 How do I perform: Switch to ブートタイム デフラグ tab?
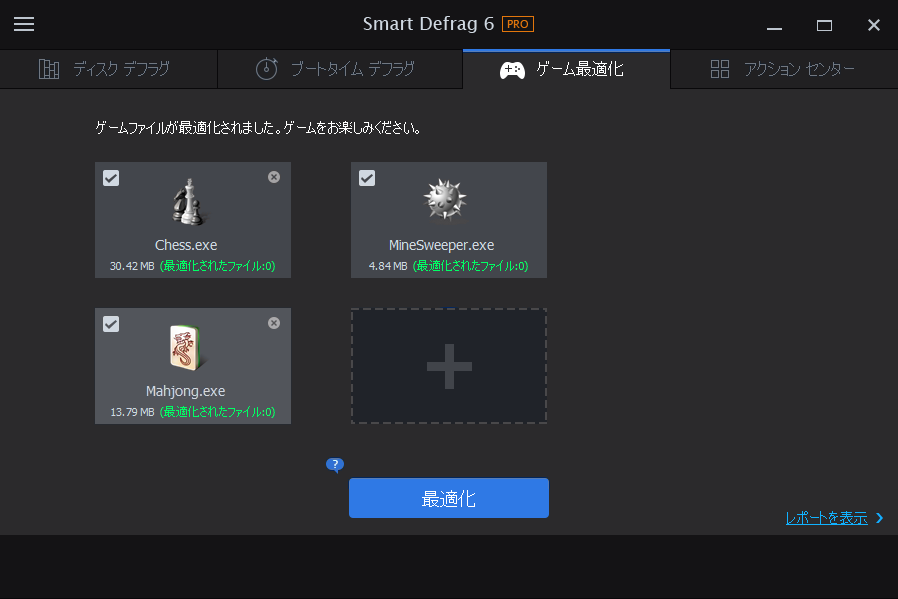point(340,69)
